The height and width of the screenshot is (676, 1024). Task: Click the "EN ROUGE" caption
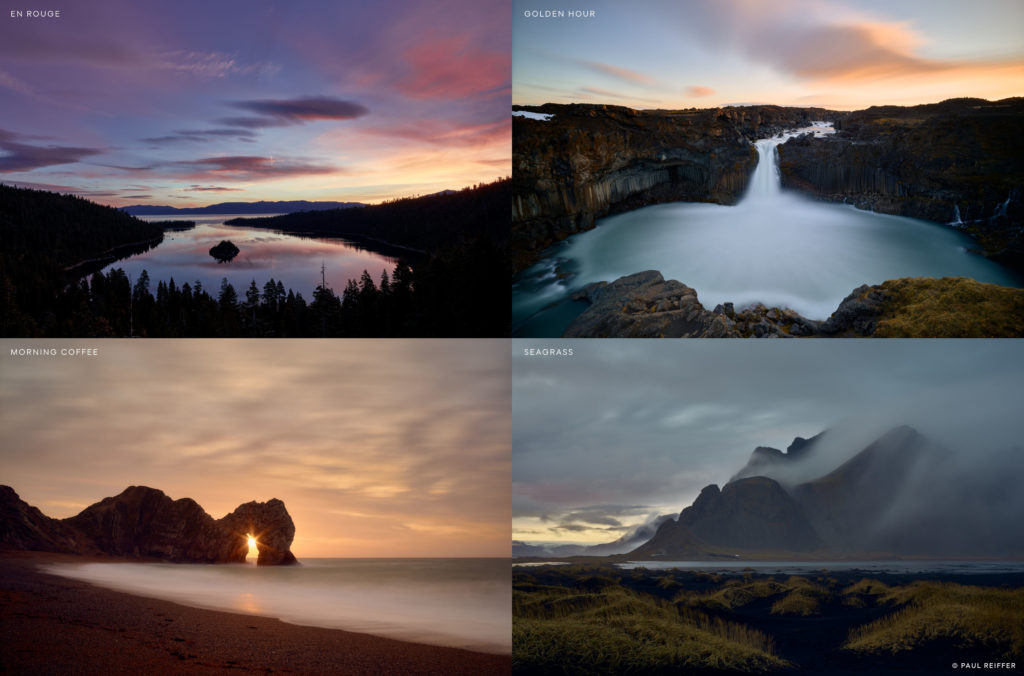coord(35,14)
